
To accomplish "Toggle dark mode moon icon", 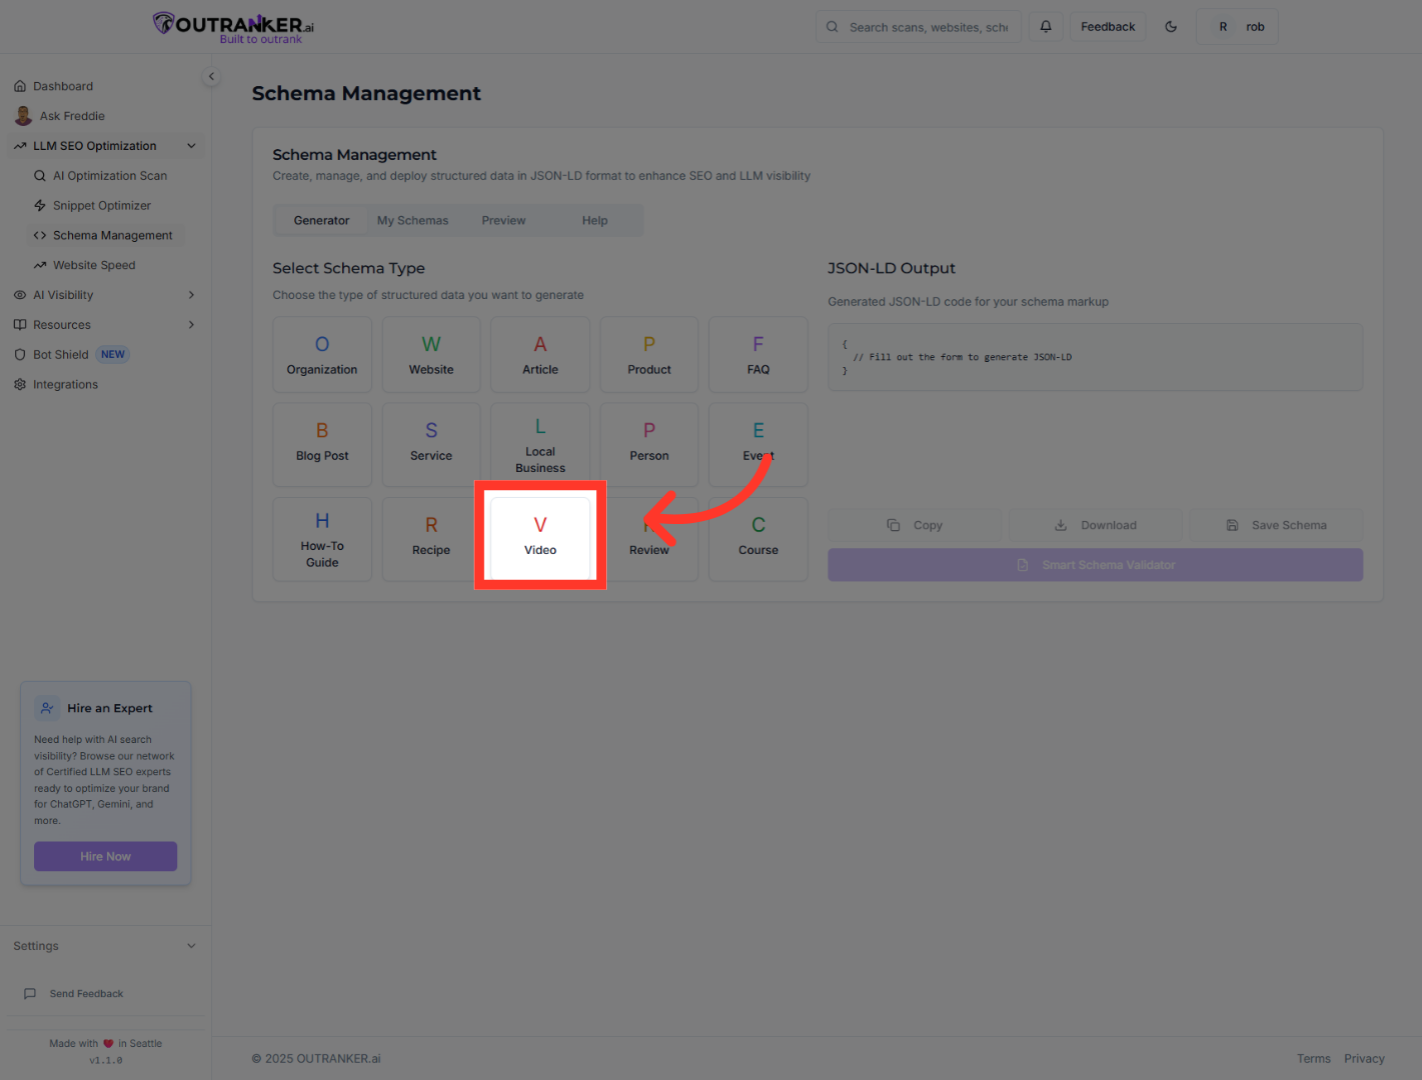I will 1171,27.
